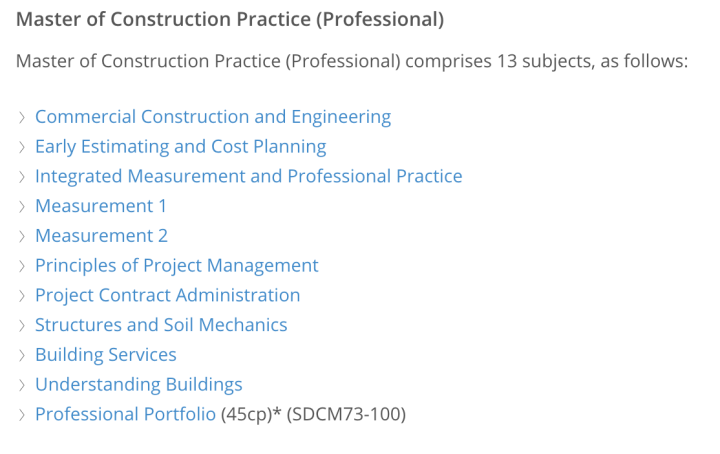The width and height of the screenshot is (720, 454).
Task: Open Structures and Soil Mechanics link
Action: tap(161, 325)
